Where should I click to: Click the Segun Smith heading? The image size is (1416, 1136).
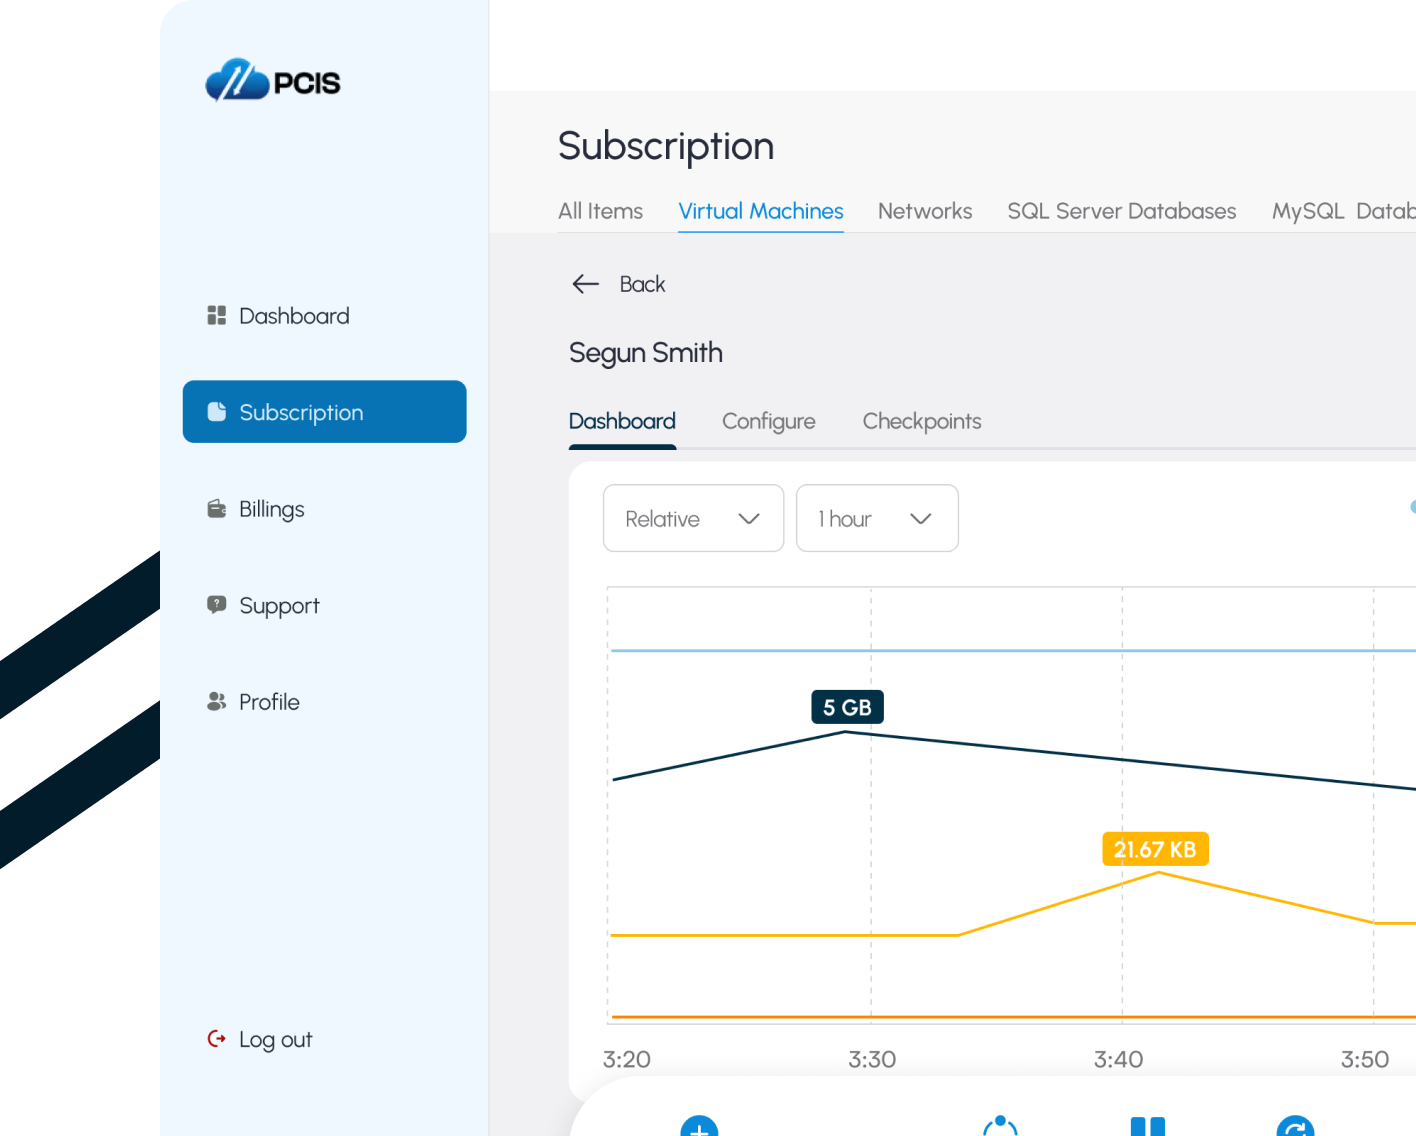pyautogui.click(x=646, y=353)
